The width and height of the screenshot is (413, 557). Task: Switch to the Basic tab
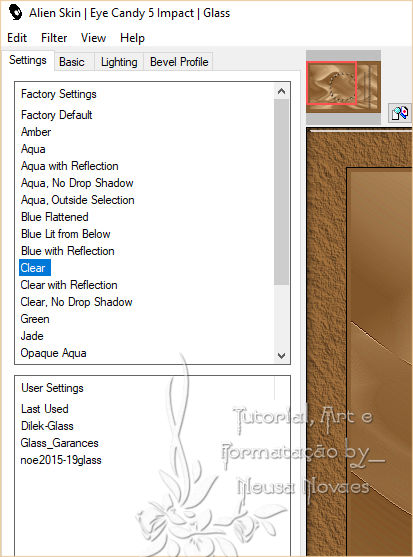tap(72, 62)
